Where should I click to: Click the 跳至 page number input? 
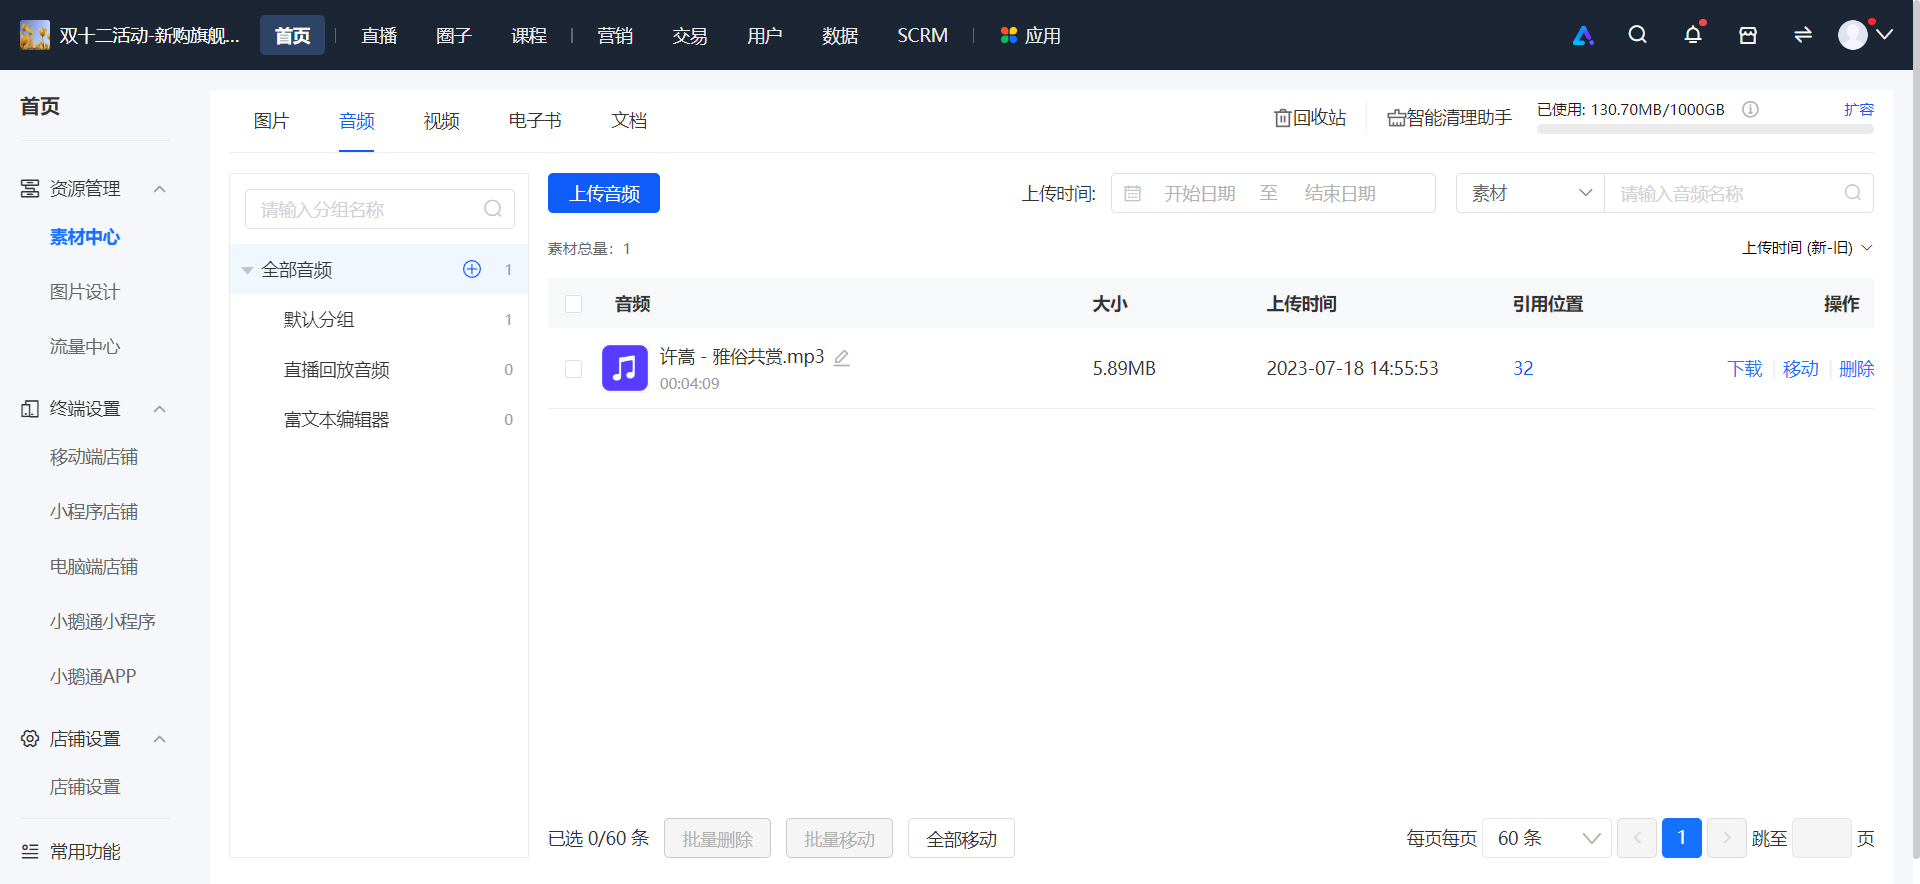[1822, 838]
